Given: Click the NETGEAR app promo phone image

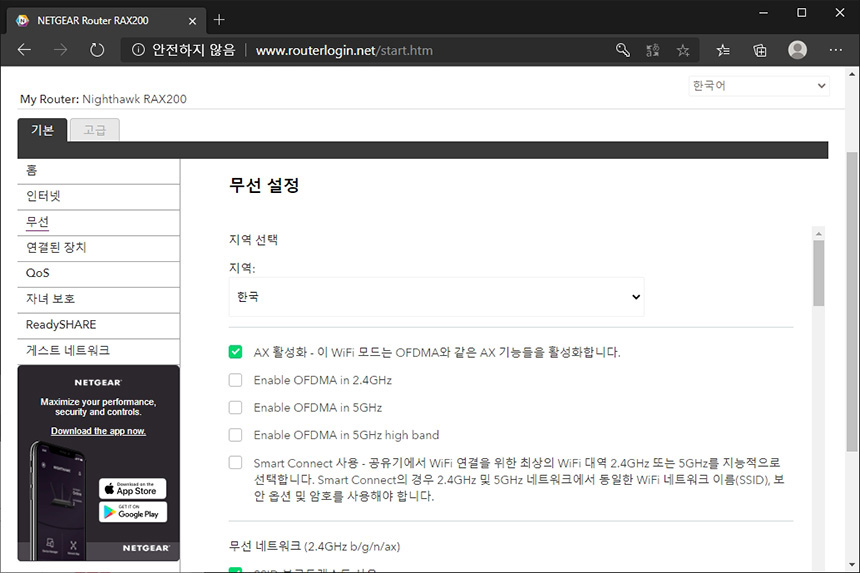Looking at the screenshot, I should tap(58, 501).
